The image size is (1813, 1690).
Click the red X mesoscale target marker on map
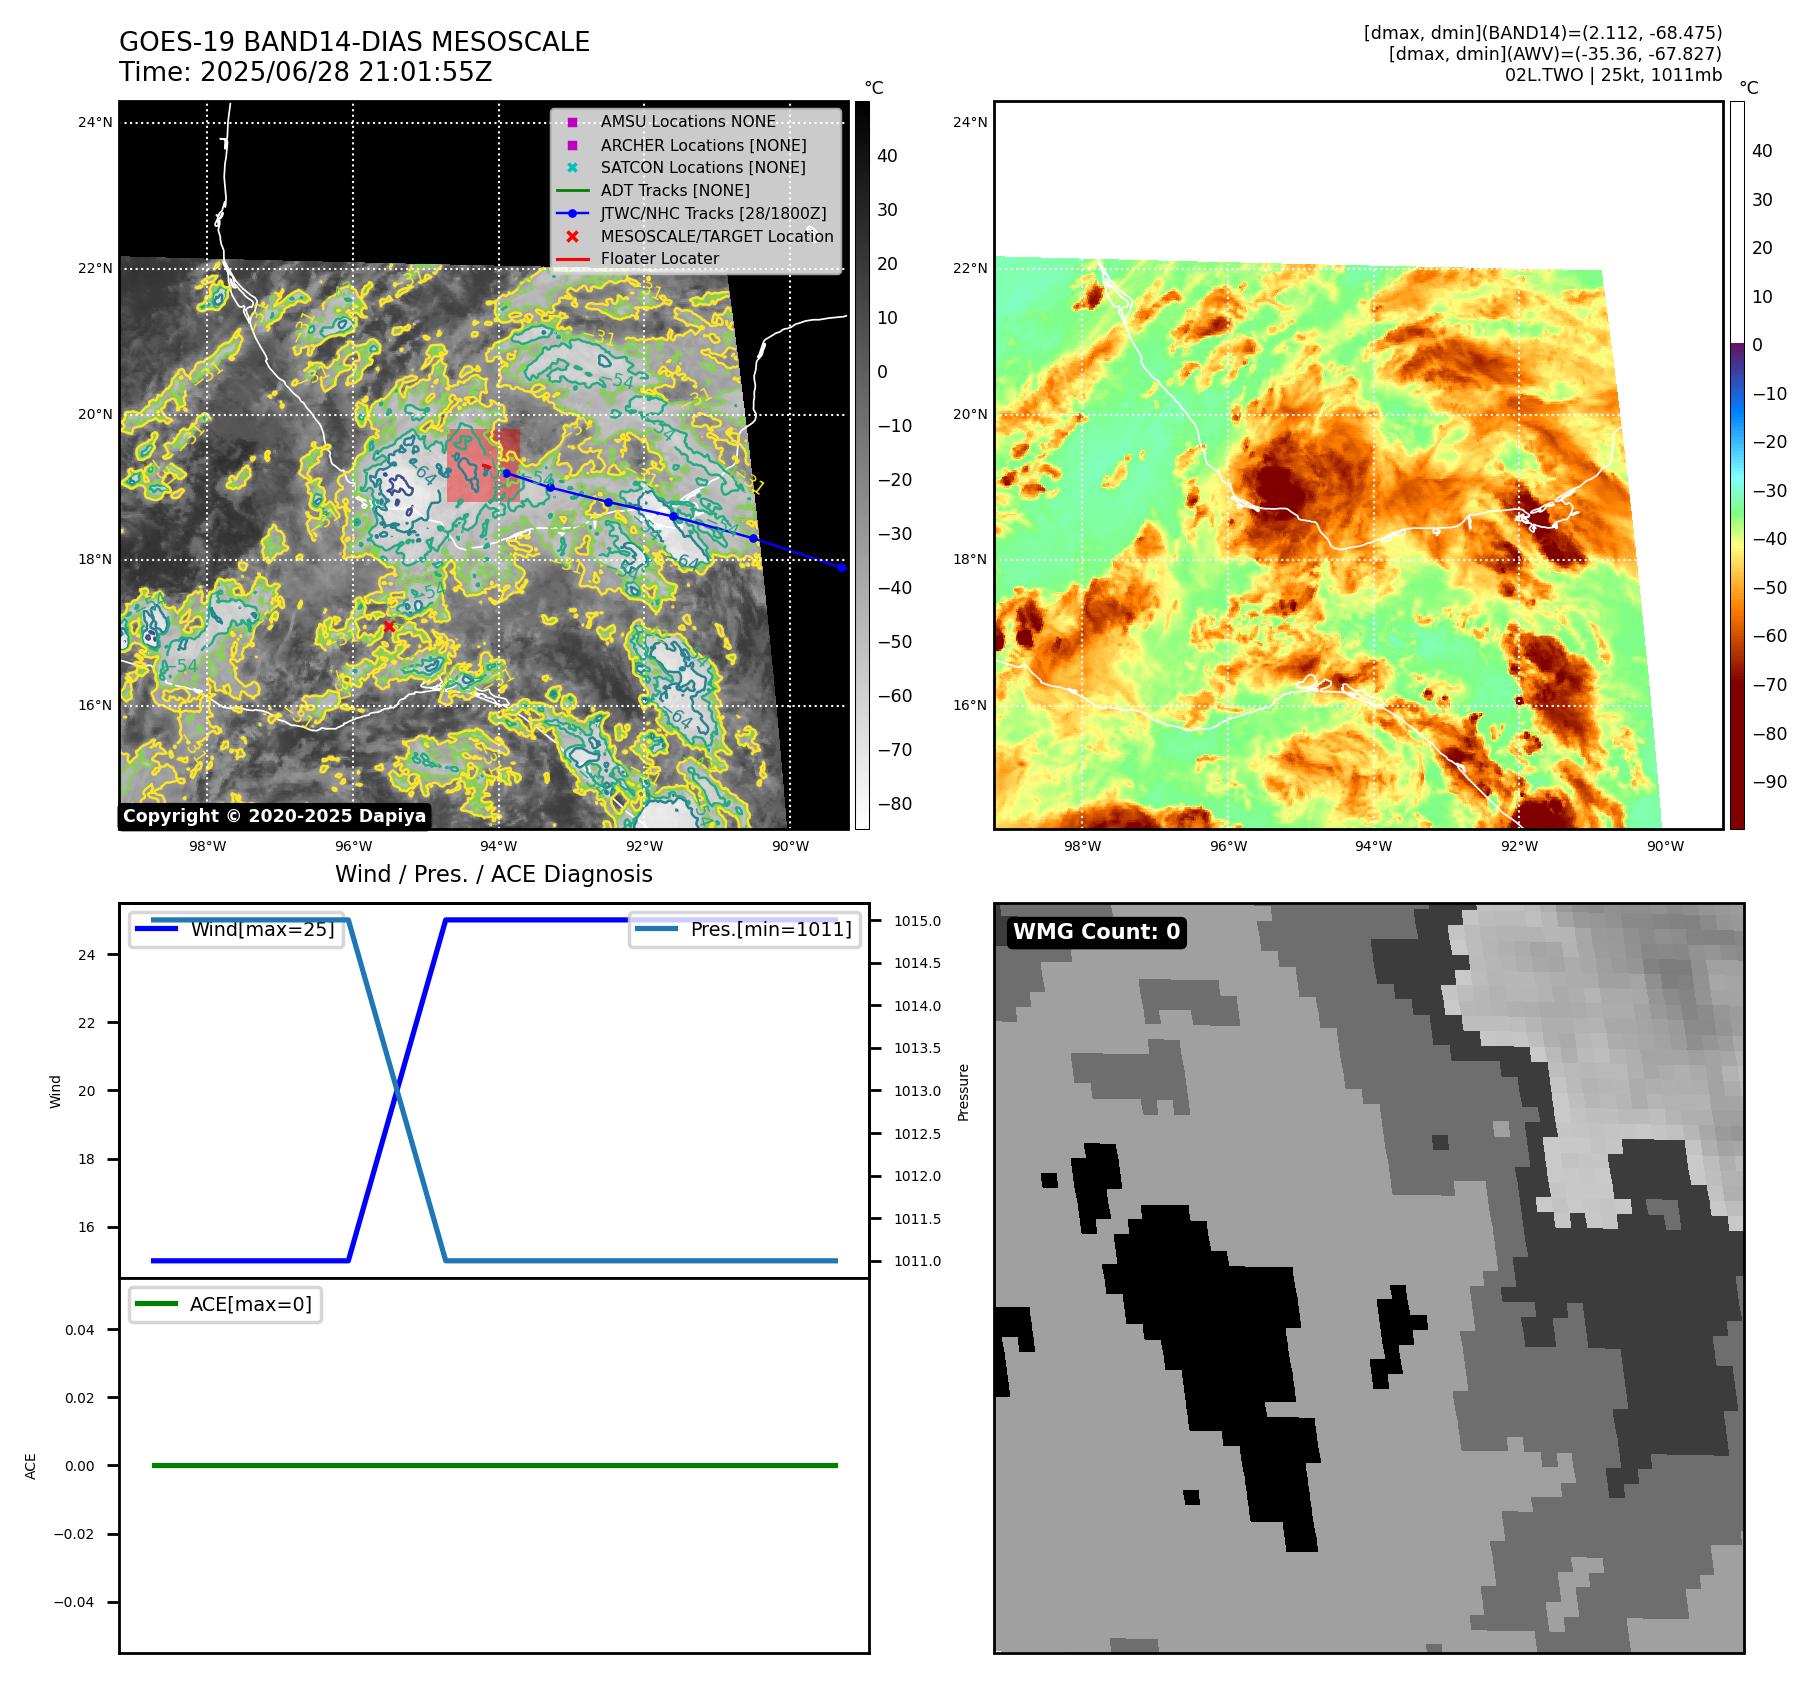point(389,626)
